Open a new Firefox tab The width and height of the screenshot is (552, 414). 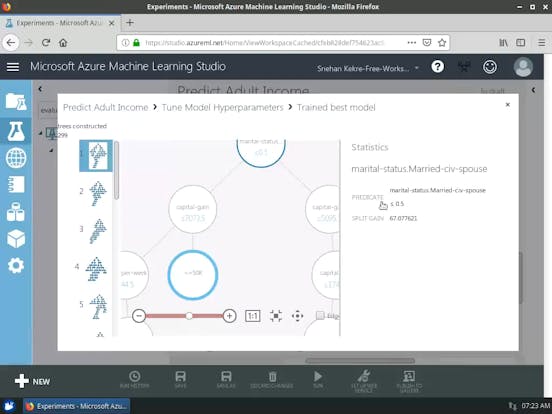(x=130, y=23)
